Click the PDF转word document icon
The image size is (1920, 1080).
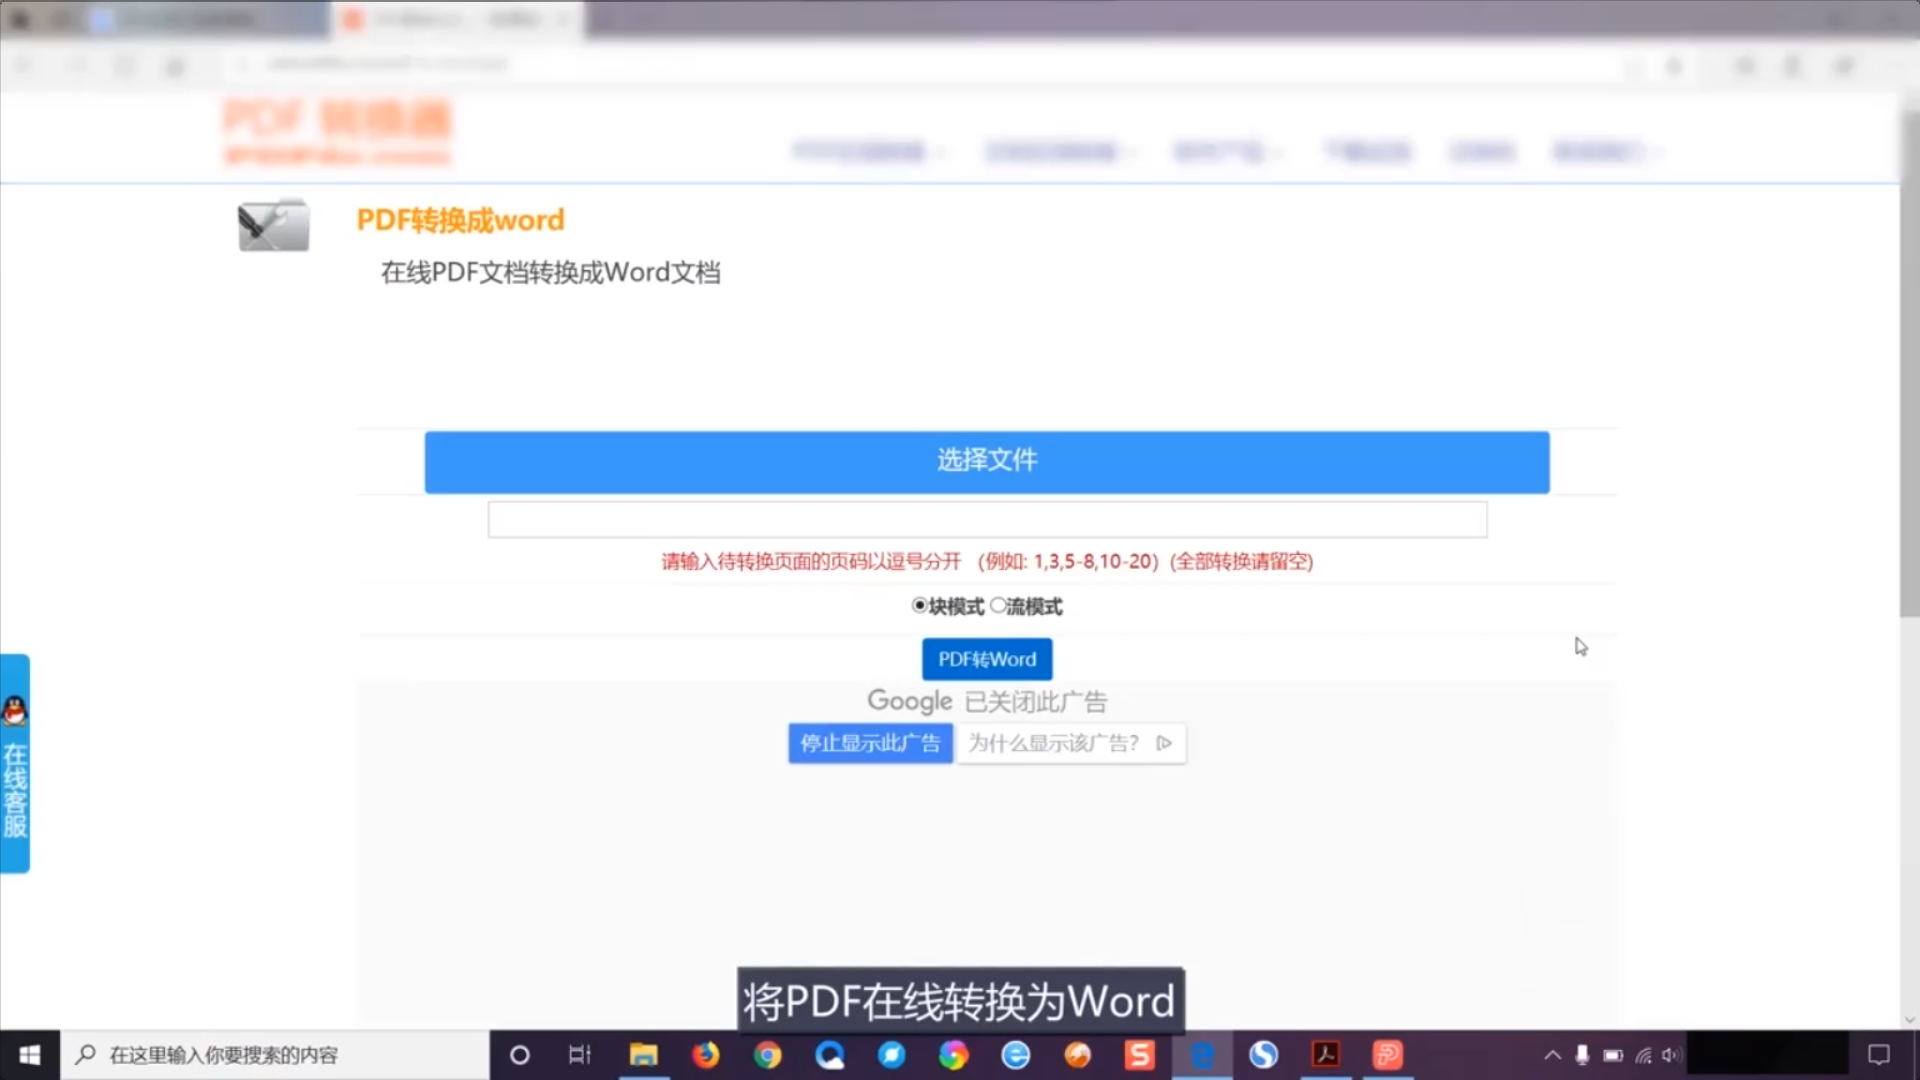coord(273,225)
